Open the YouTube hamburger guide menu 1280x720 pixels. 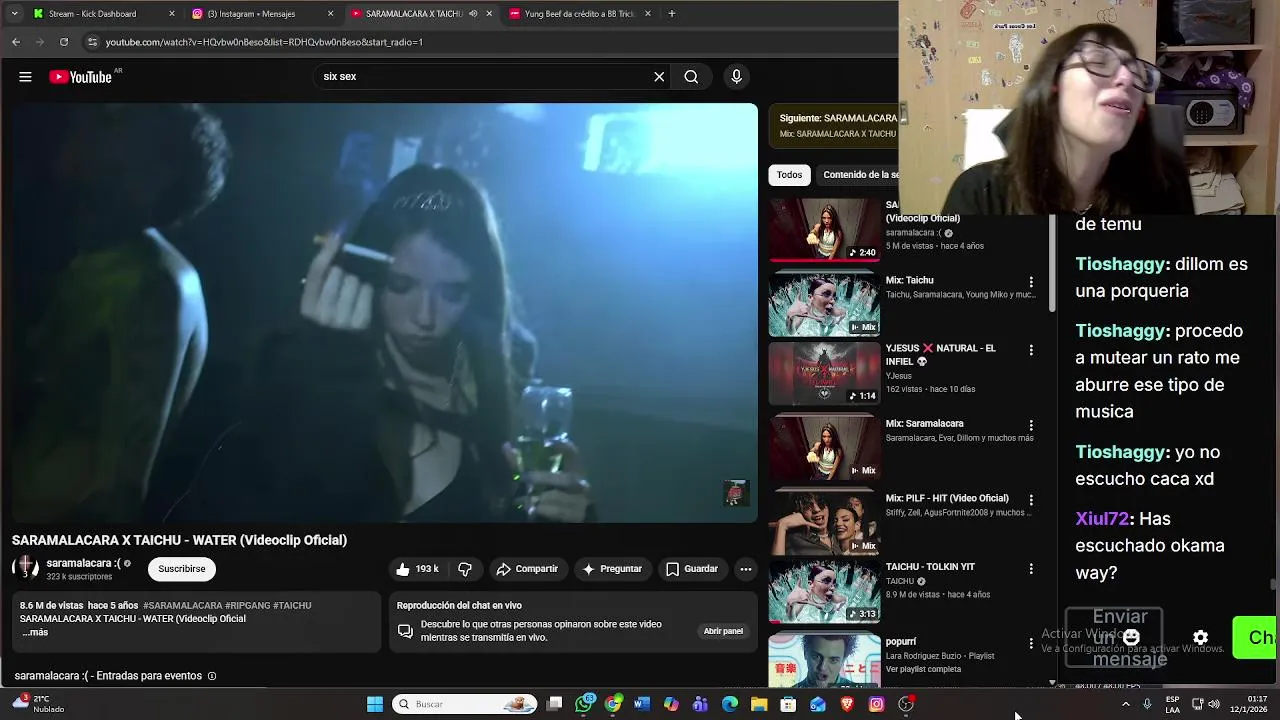(25, 77)
